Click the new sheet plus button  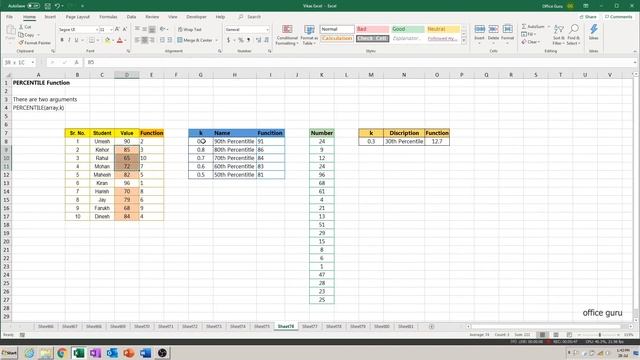(431, 327)
